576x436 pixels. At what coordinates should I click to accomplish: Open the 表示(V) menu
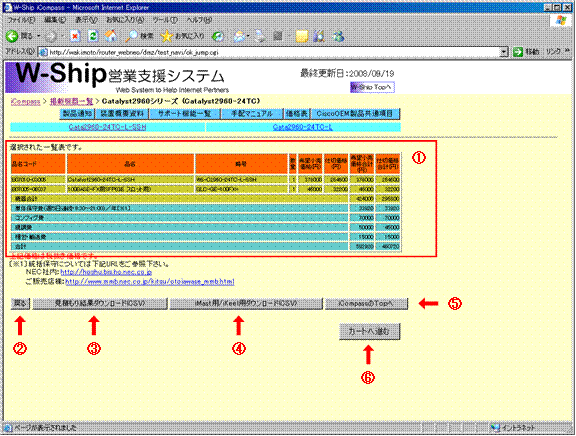86,20
